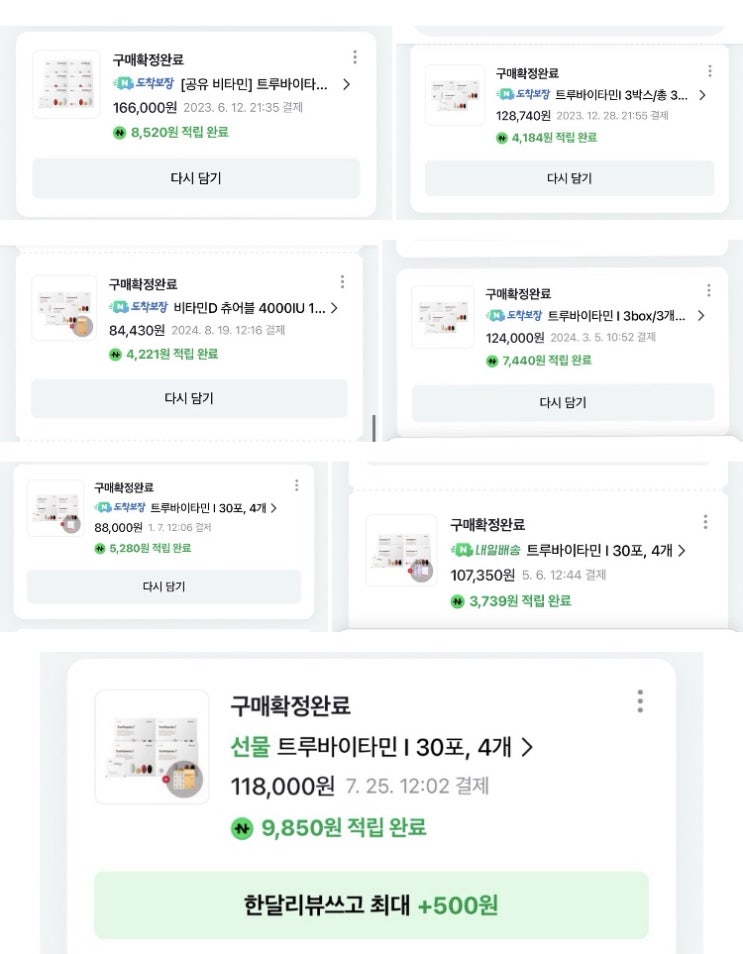Expand [공유 비타민] 트루바이타 order details chevron
Viewport: 743px width, 954px height.
pyautogui.click(x=346, y=84)
